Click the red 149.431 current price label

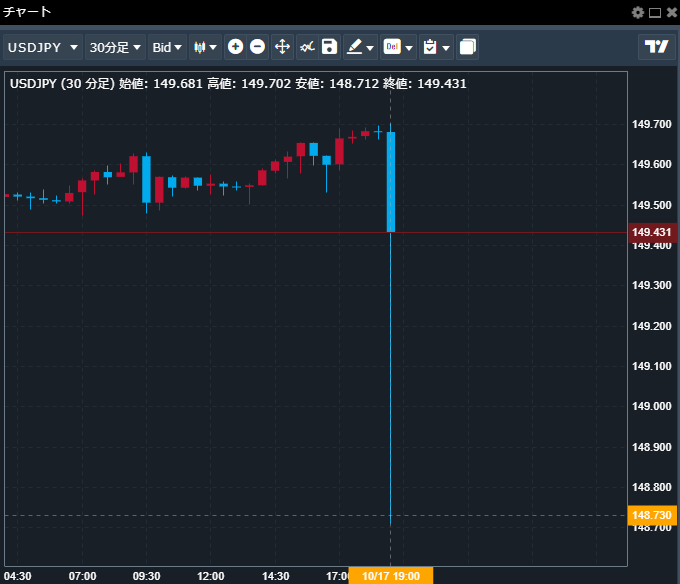pyautogui.click(x=652, y=232)
